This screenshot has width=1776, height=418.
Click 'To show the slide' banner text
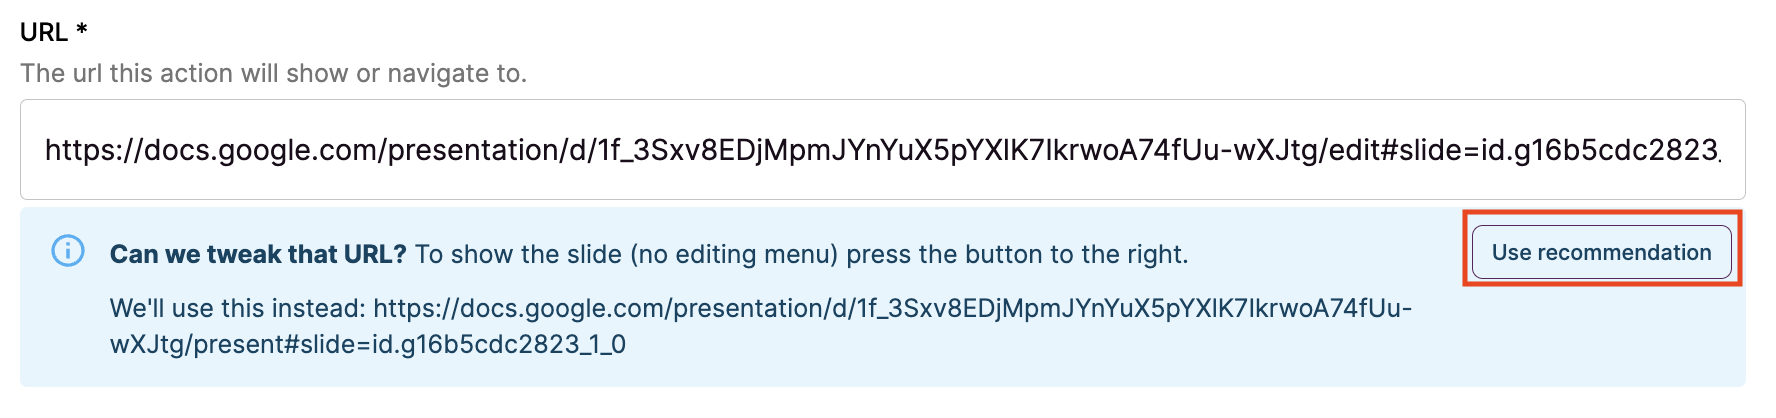tap(518, 254)
